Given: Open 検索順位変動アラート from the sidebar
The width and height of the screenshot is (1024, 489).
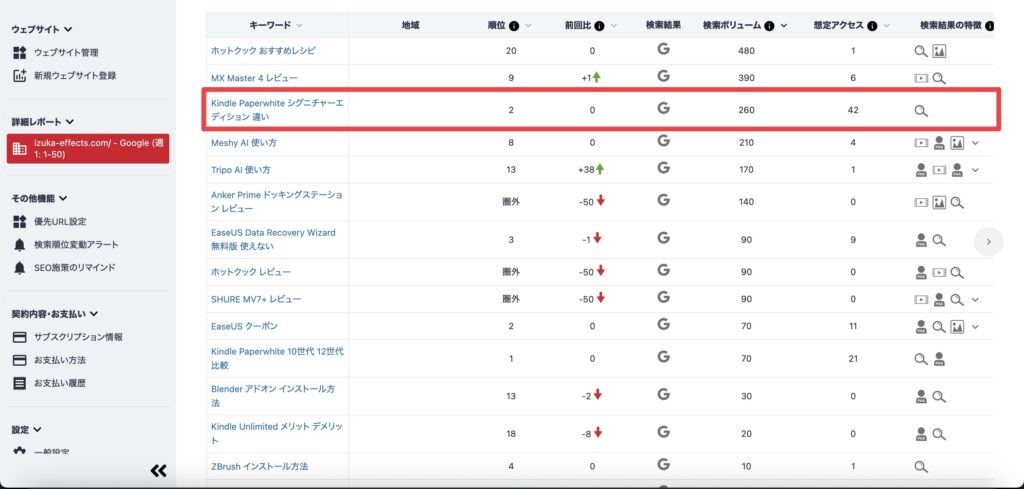Looking at the screenshot, I should coord(76,245).
